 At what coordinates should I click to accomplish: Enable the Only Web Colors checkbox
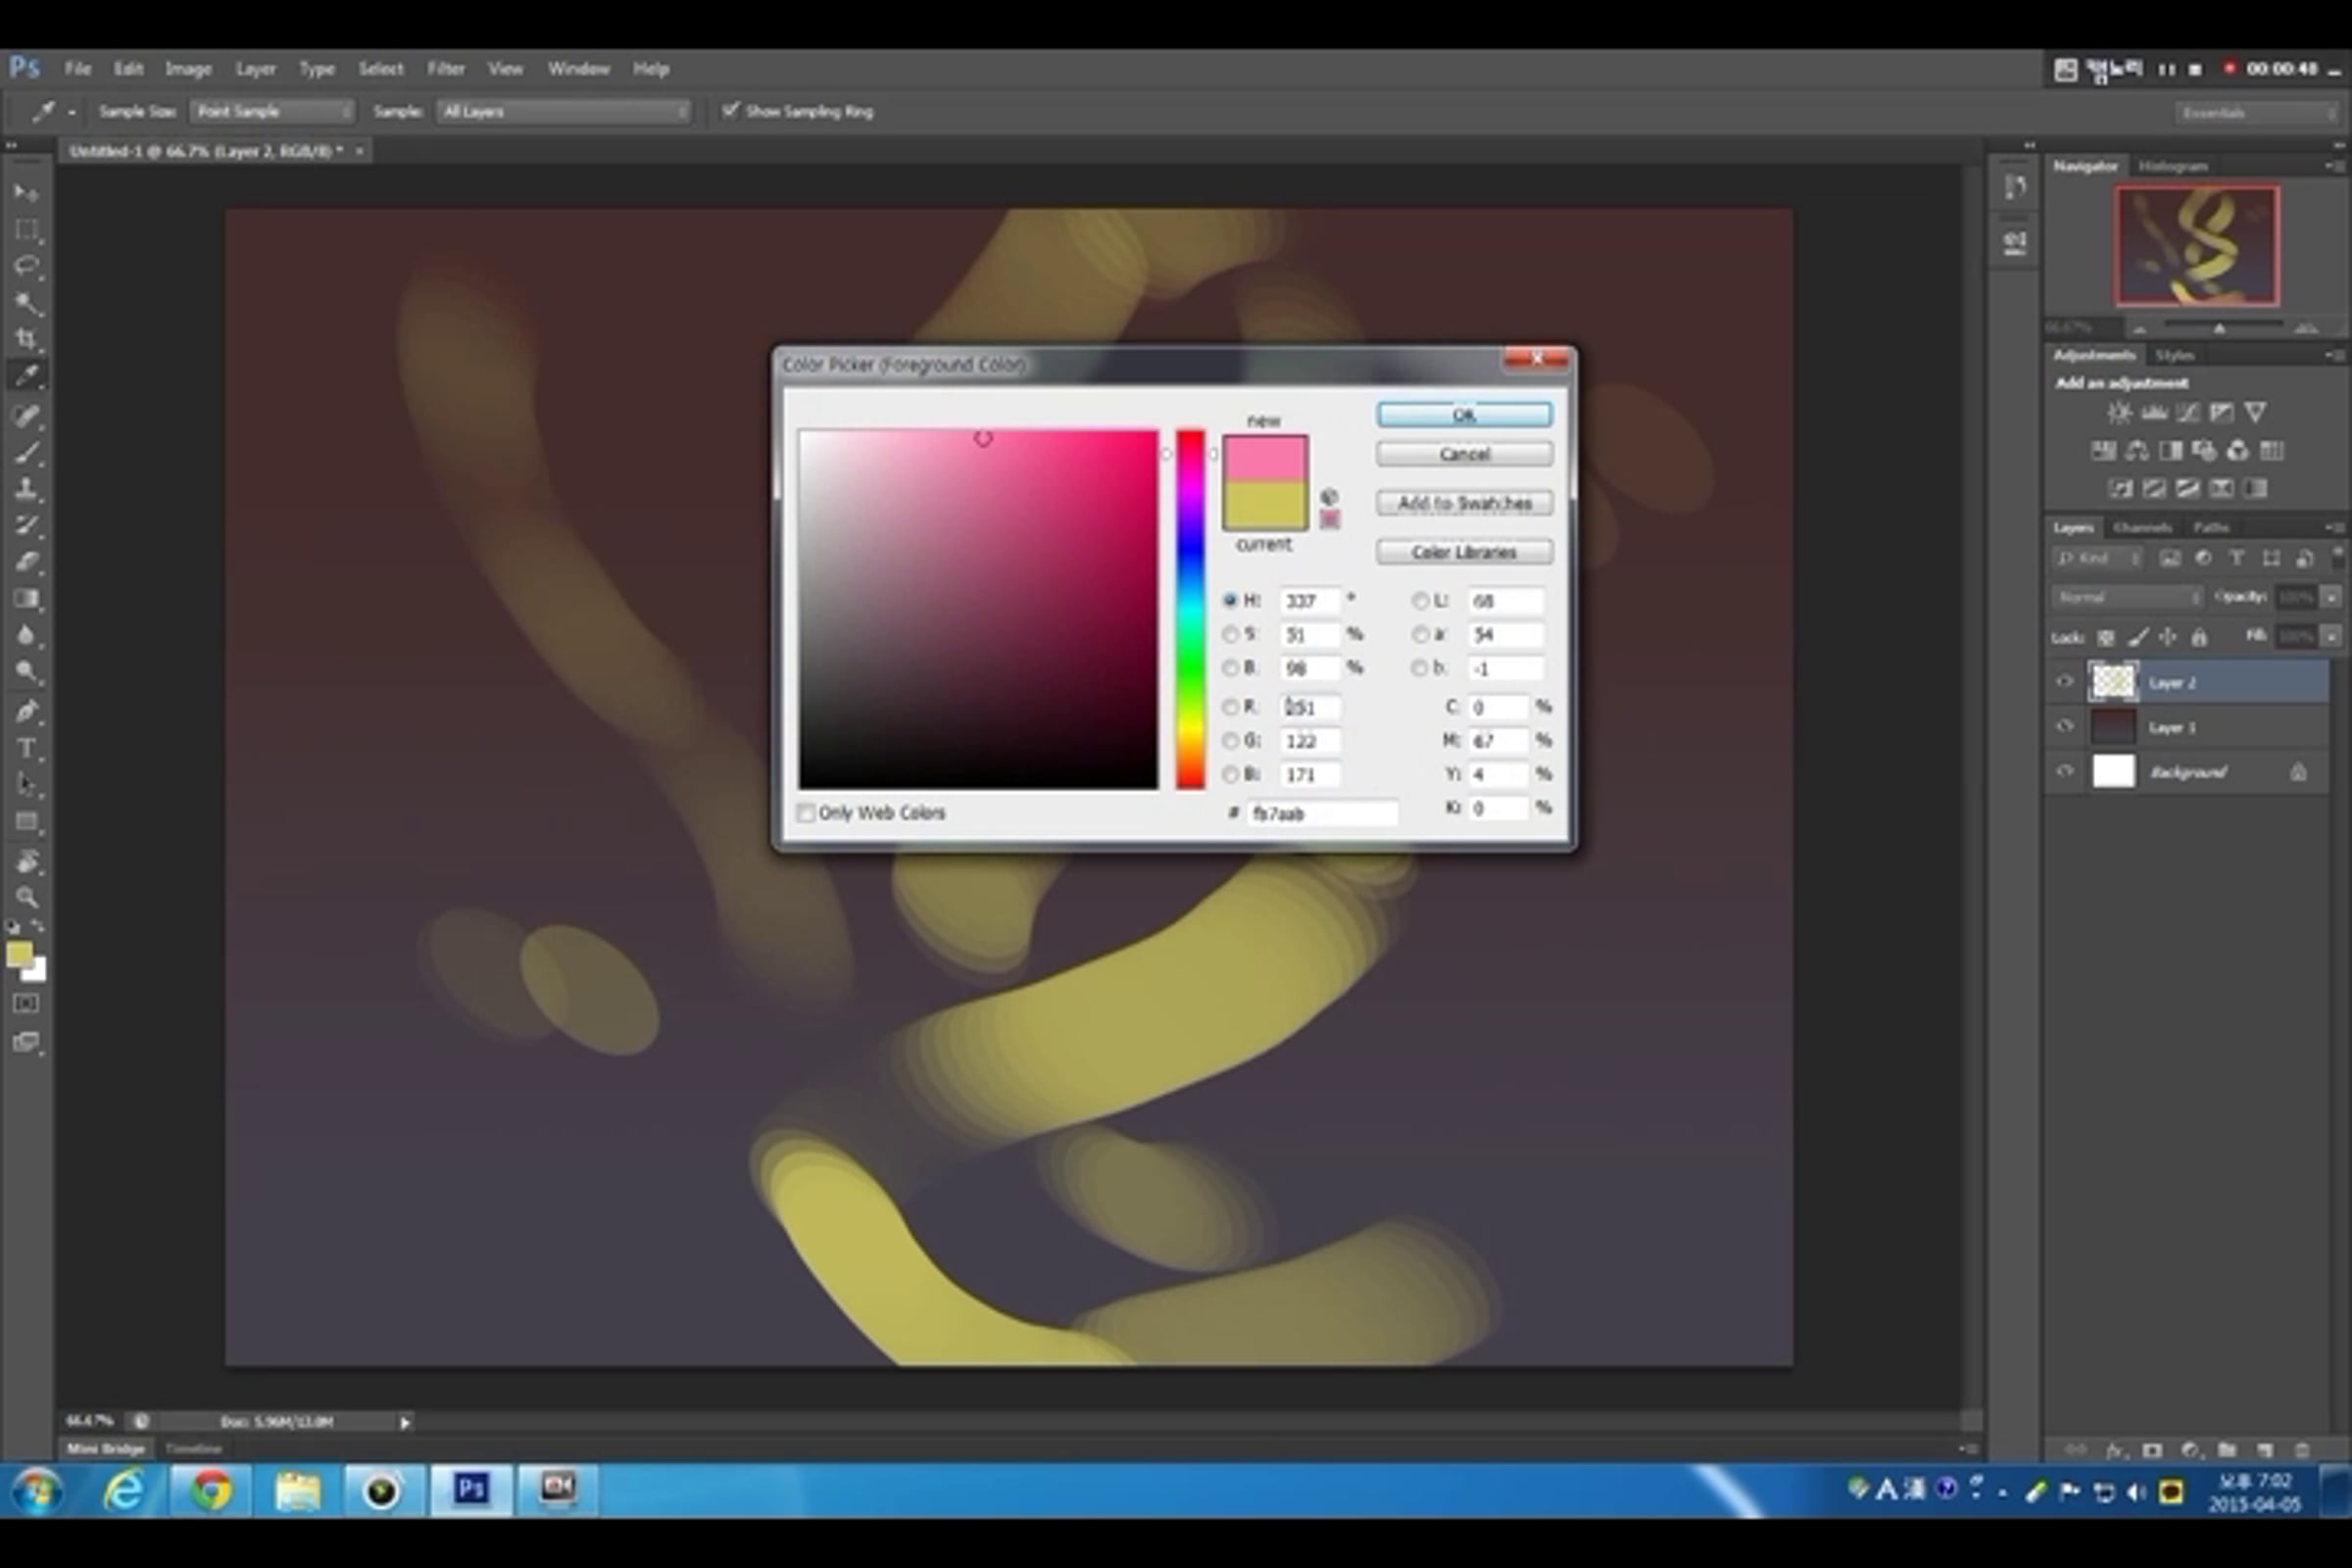[806, 813]
